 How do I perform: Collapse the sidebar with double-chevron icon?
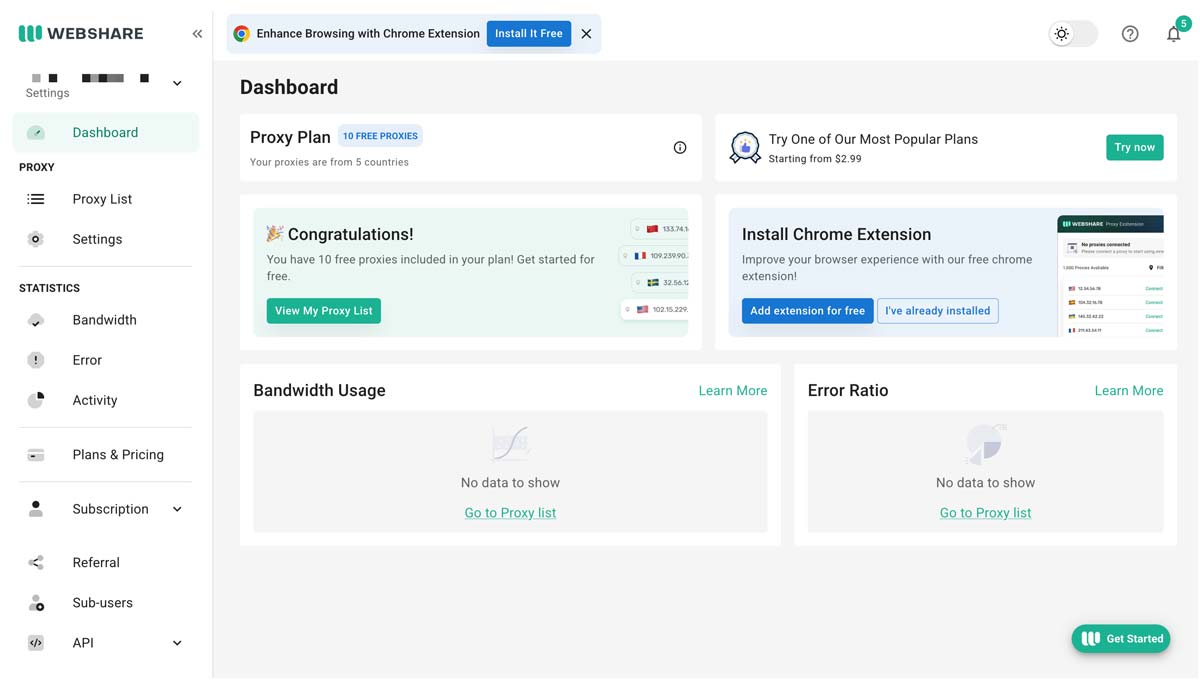(197, 34)
